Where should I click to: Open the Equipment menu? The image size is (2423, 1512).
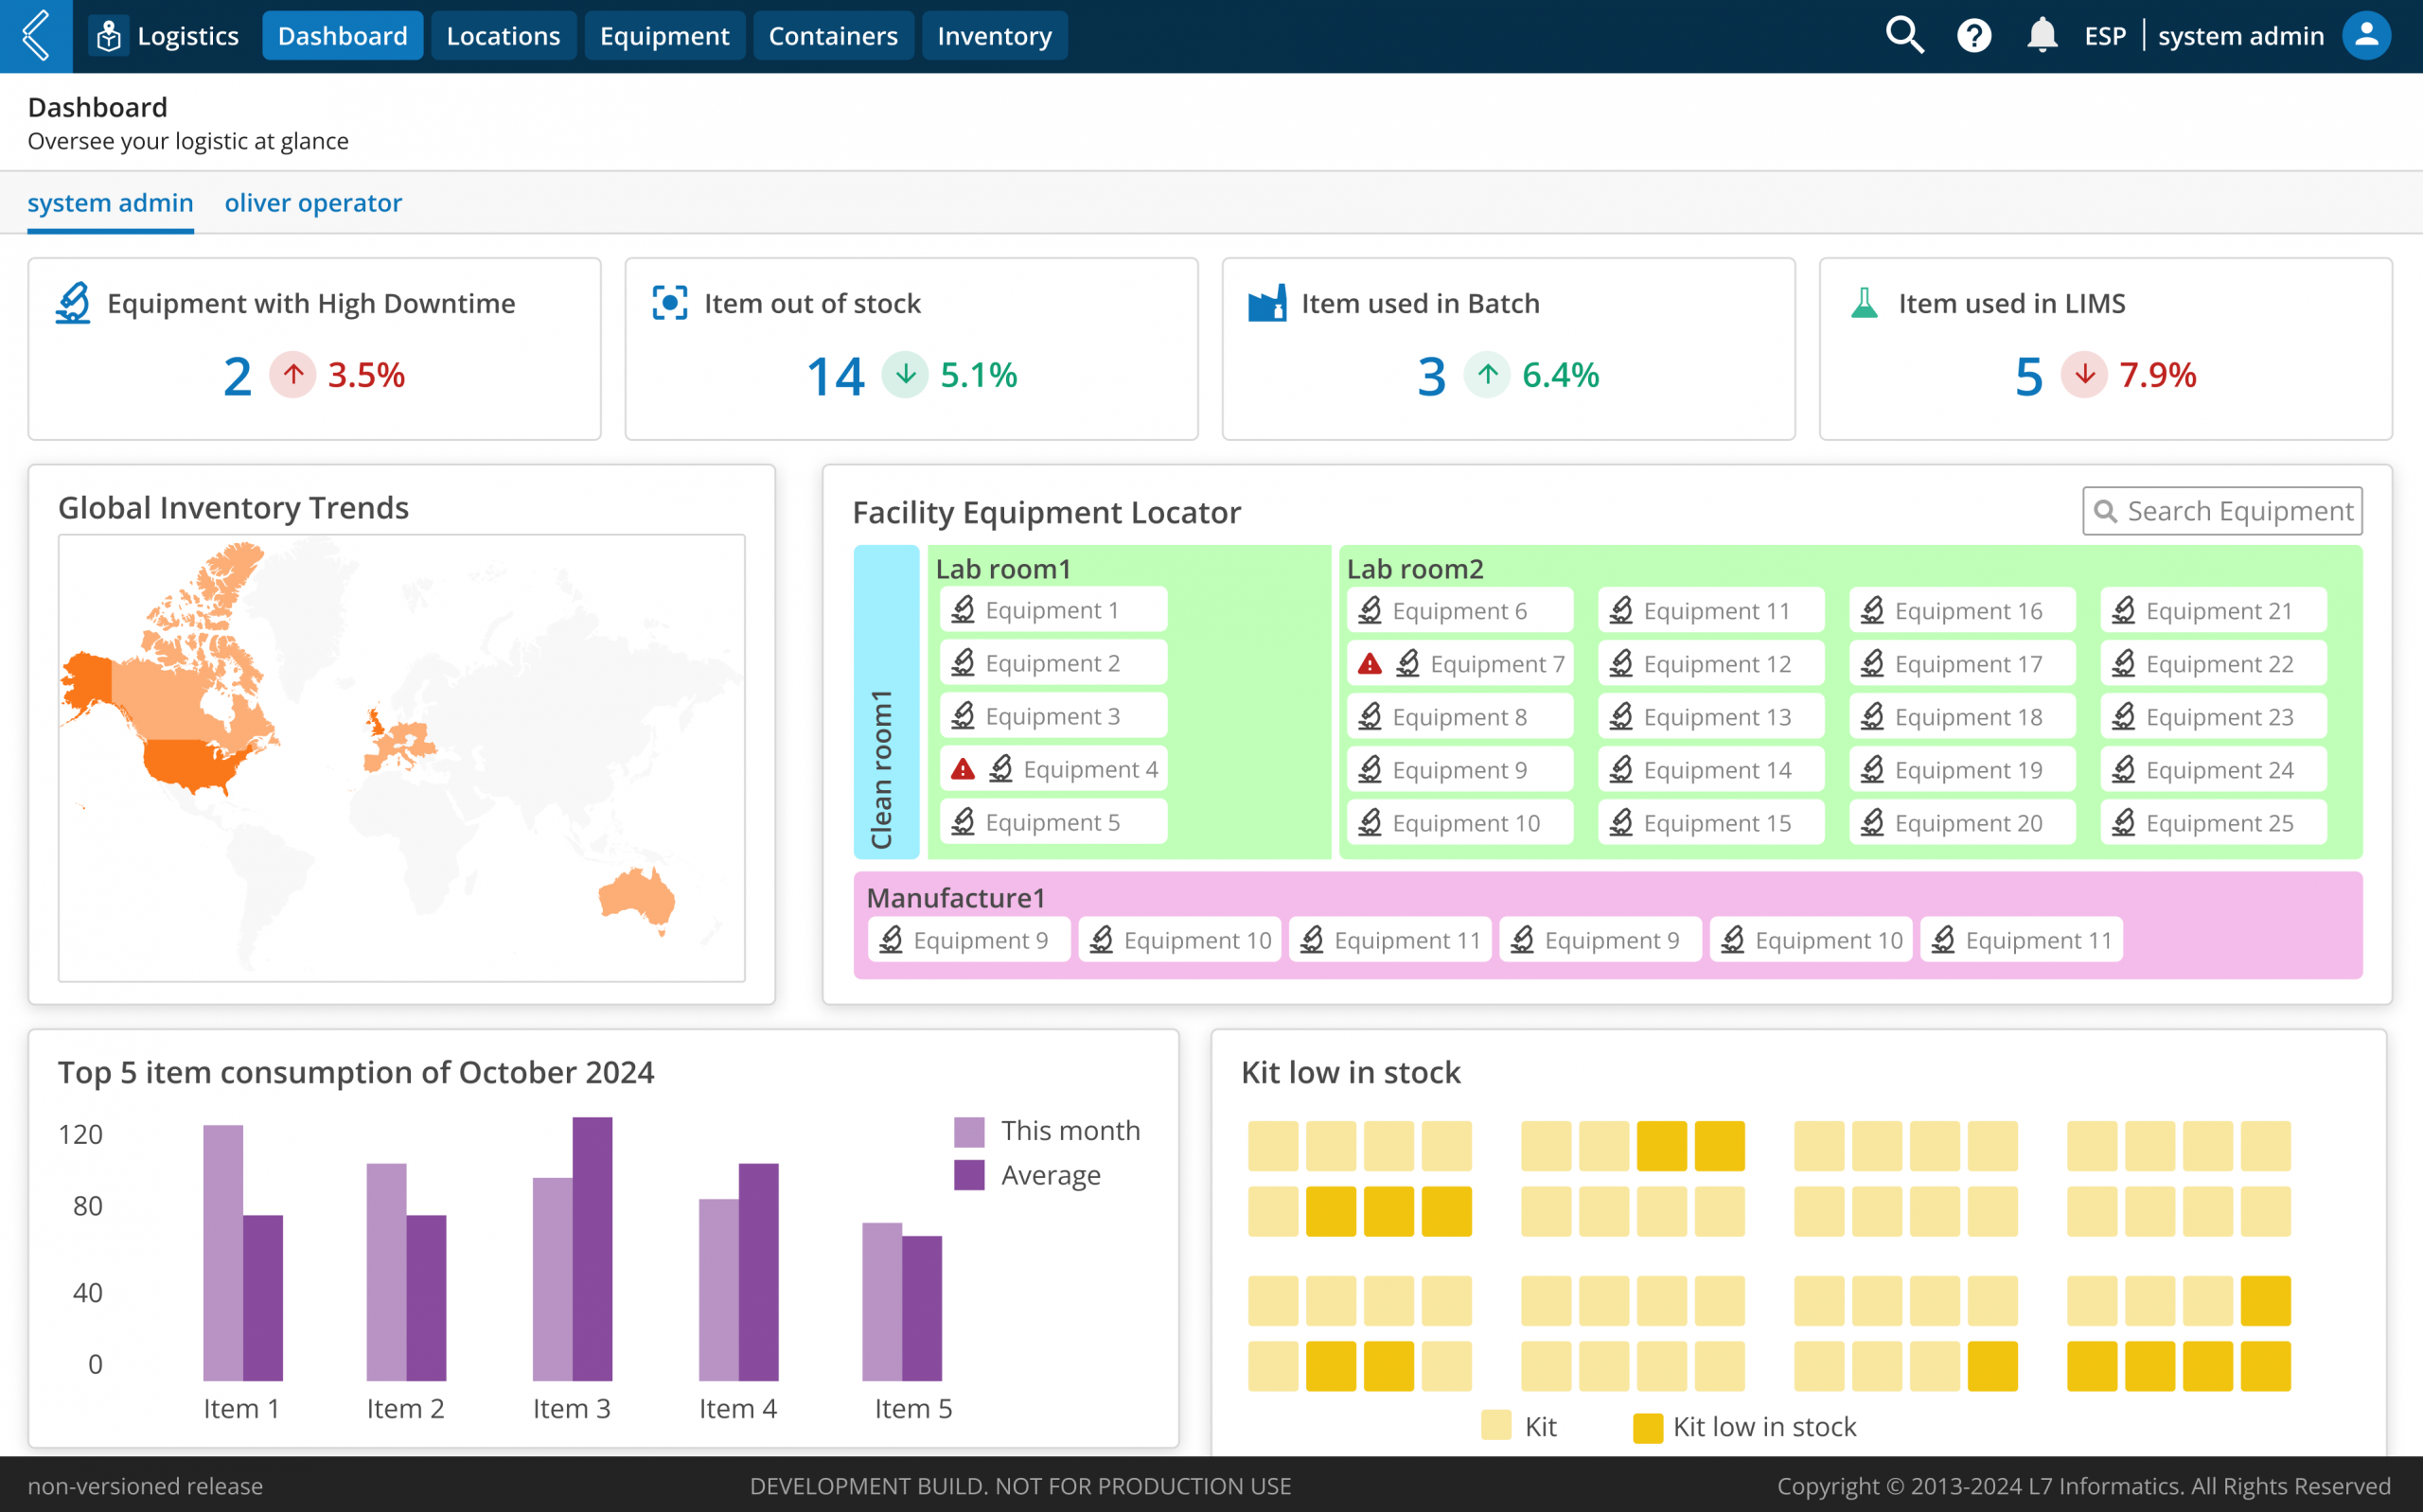664,36
